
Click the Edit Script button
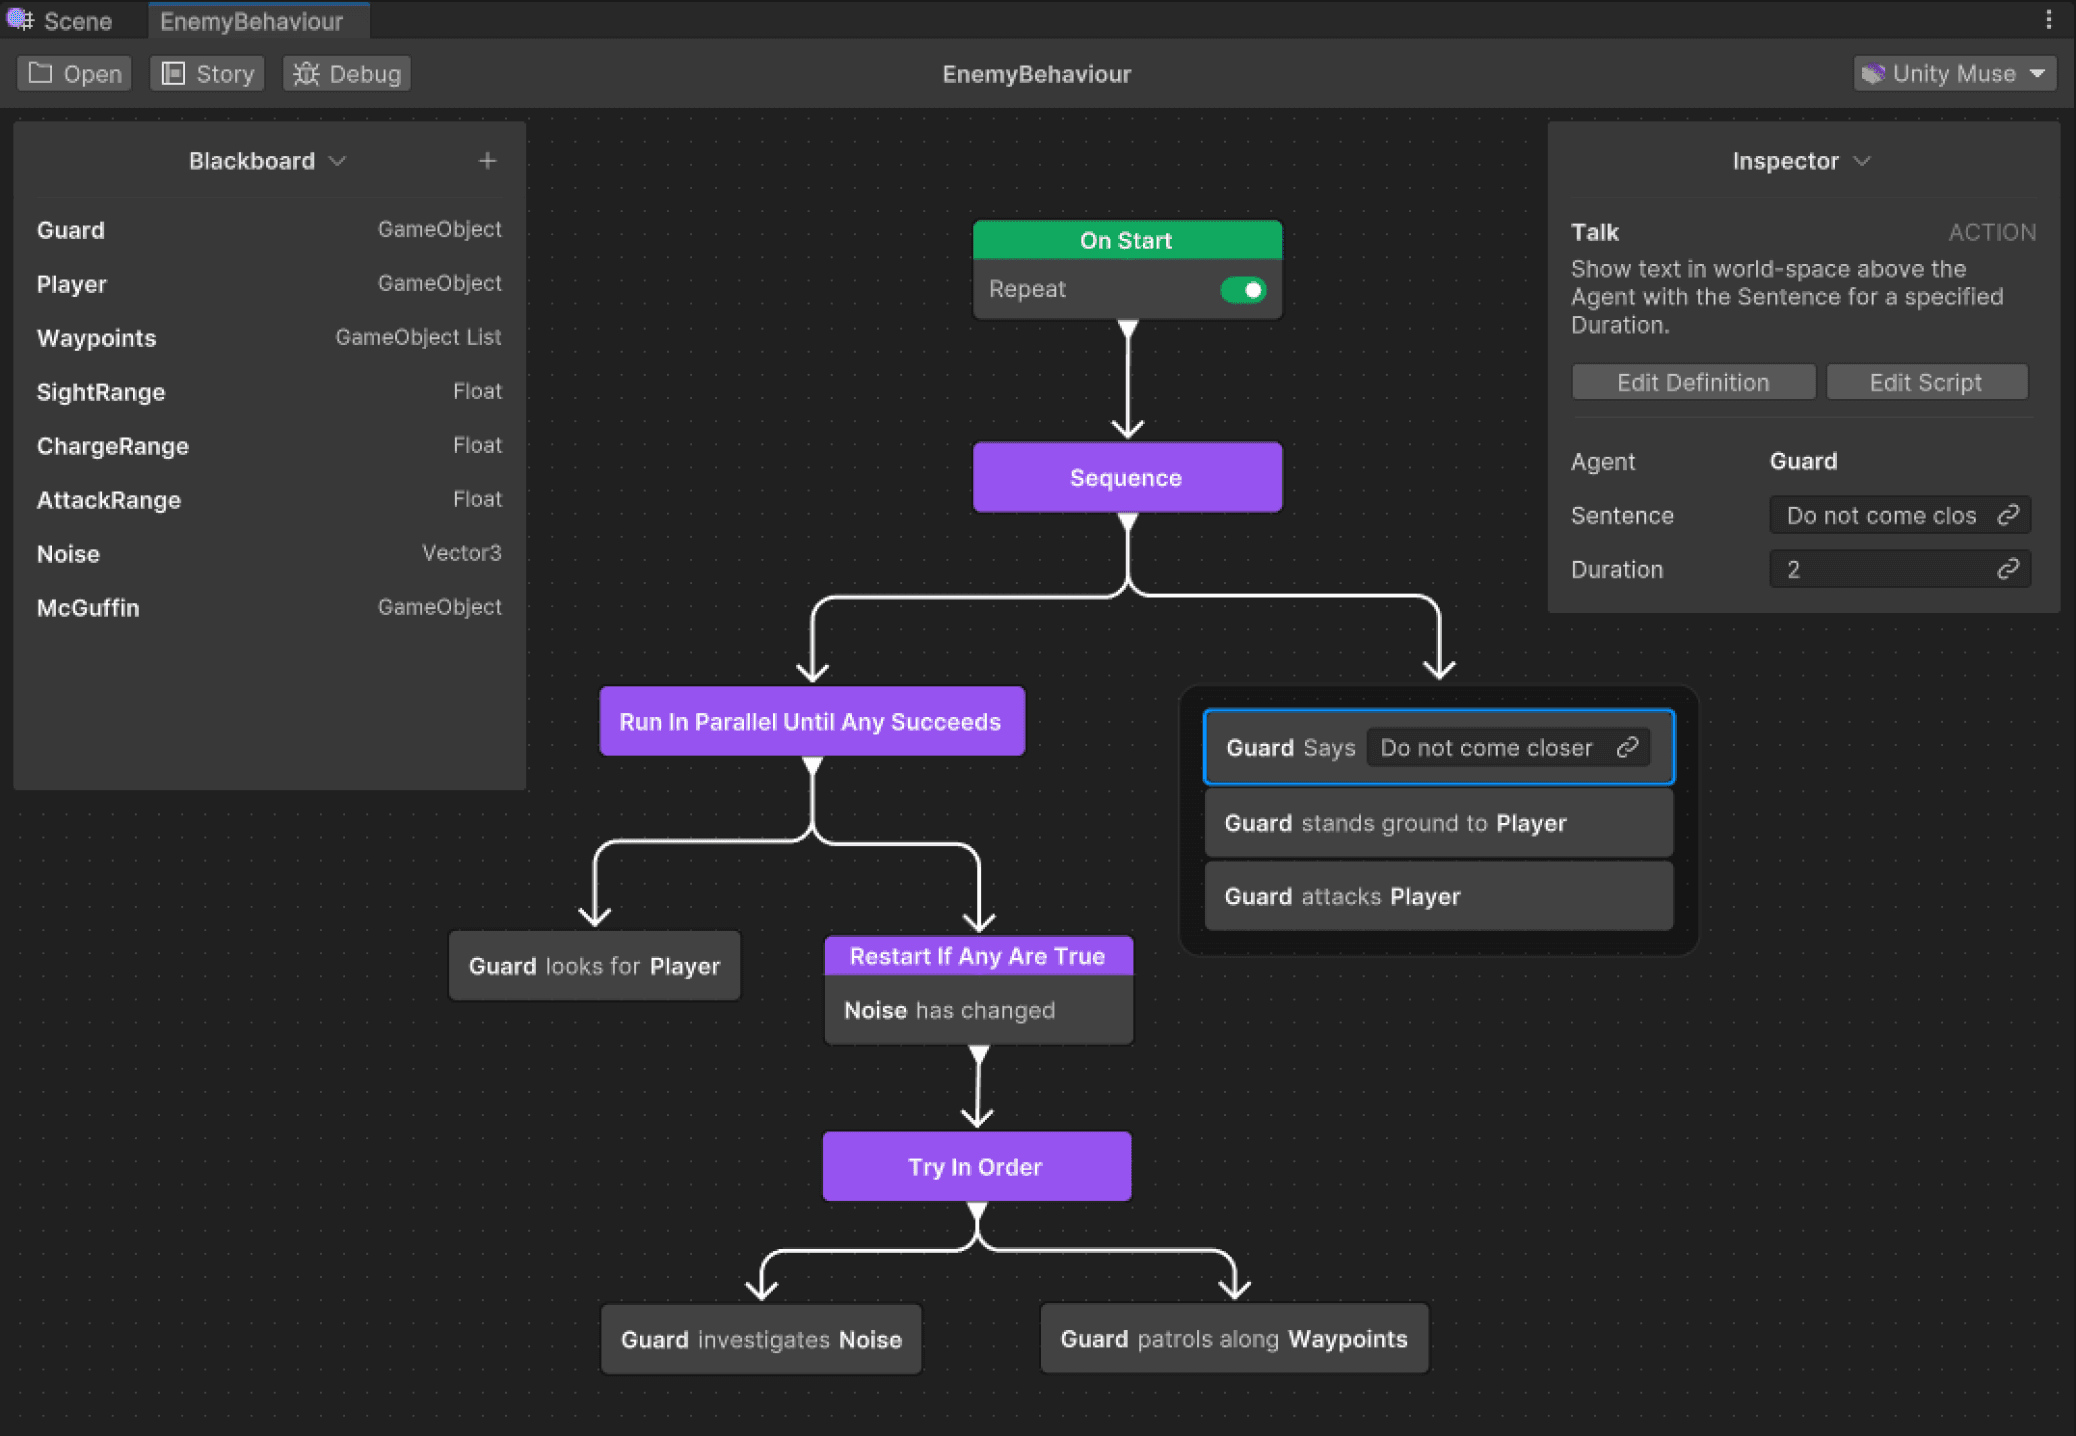[1925, 382]
